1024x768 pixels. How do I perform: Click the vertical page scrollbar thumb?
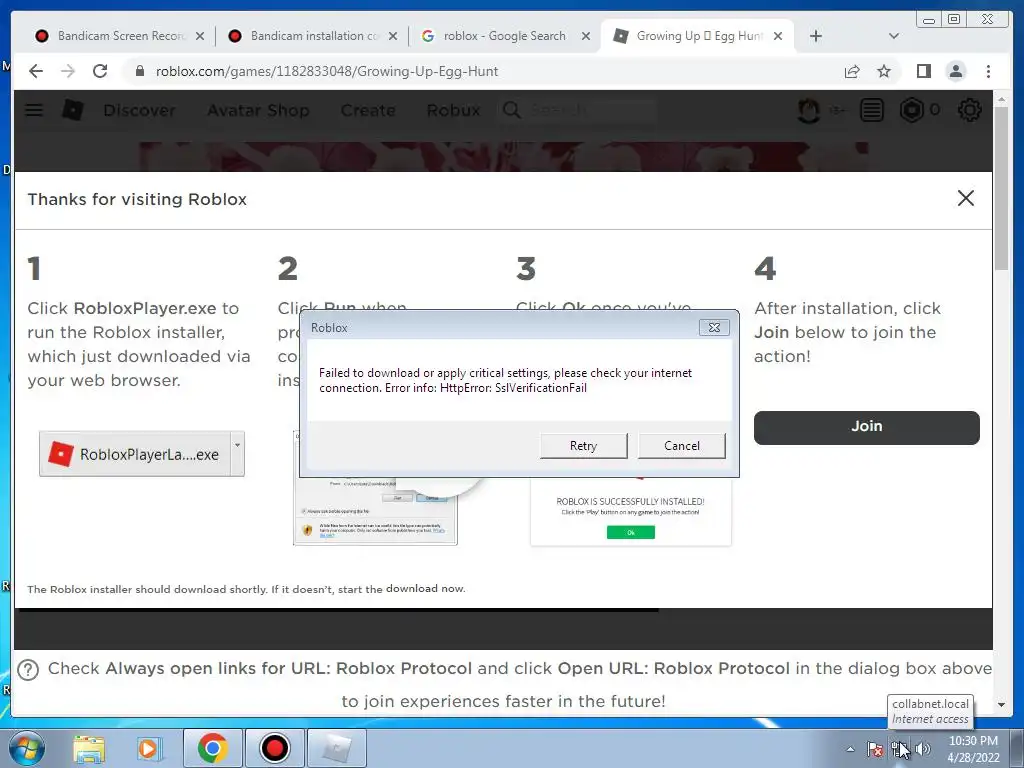pos(1001,188)
